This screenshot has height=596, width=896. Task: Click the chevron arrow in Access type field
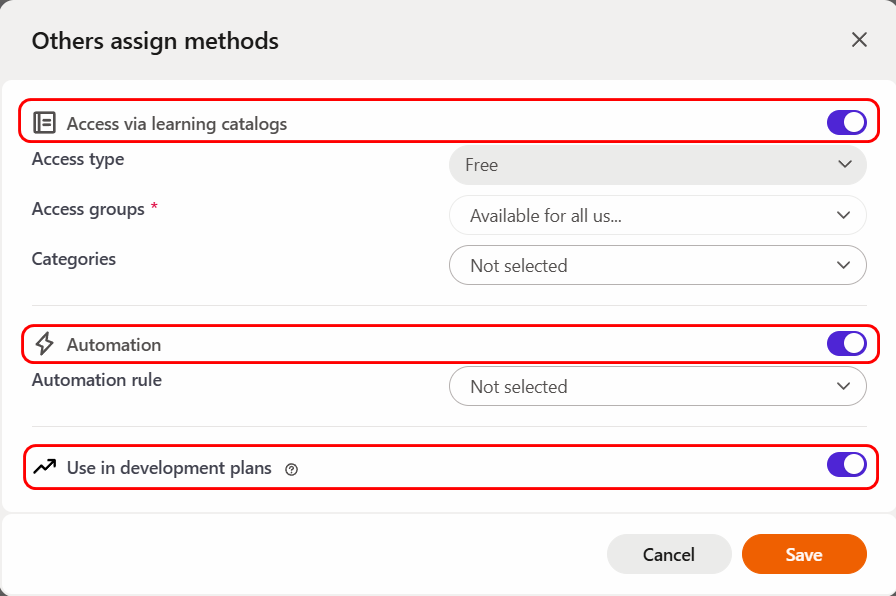pos(845,165)
